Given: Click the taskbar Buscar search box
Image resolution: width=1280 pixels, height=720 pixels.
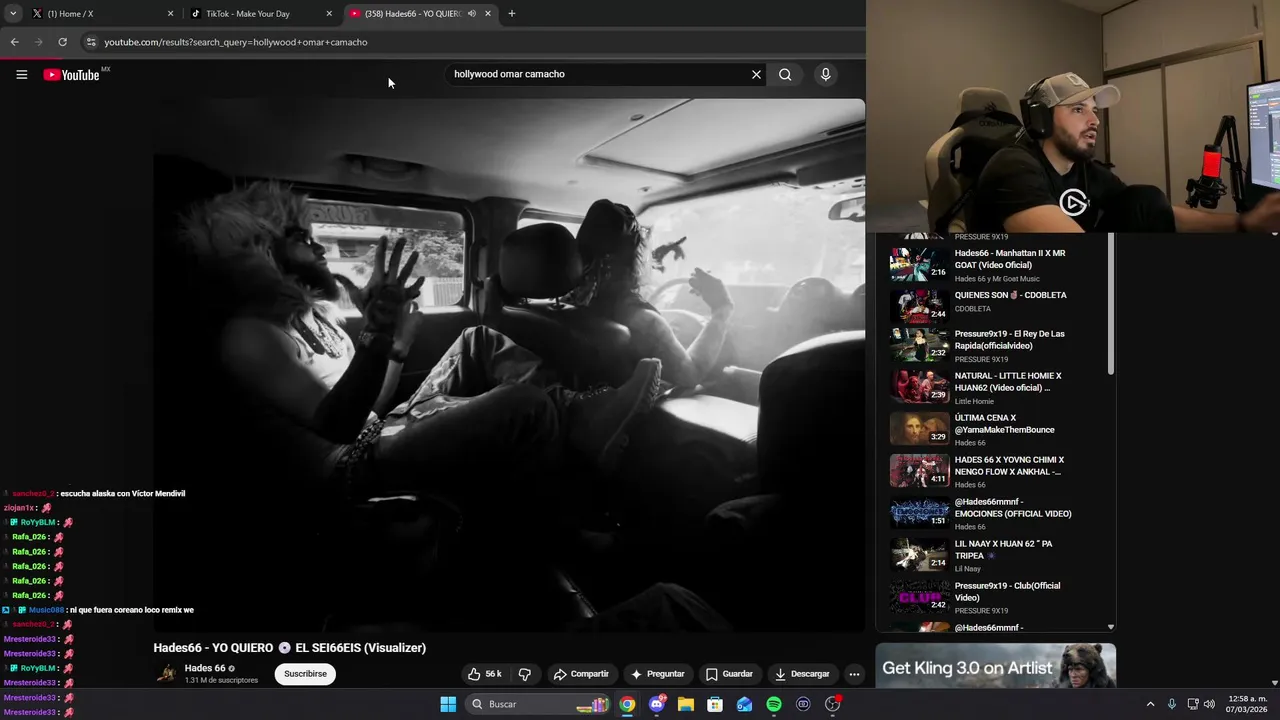Looking at the screenshot, I should point(540,704).
